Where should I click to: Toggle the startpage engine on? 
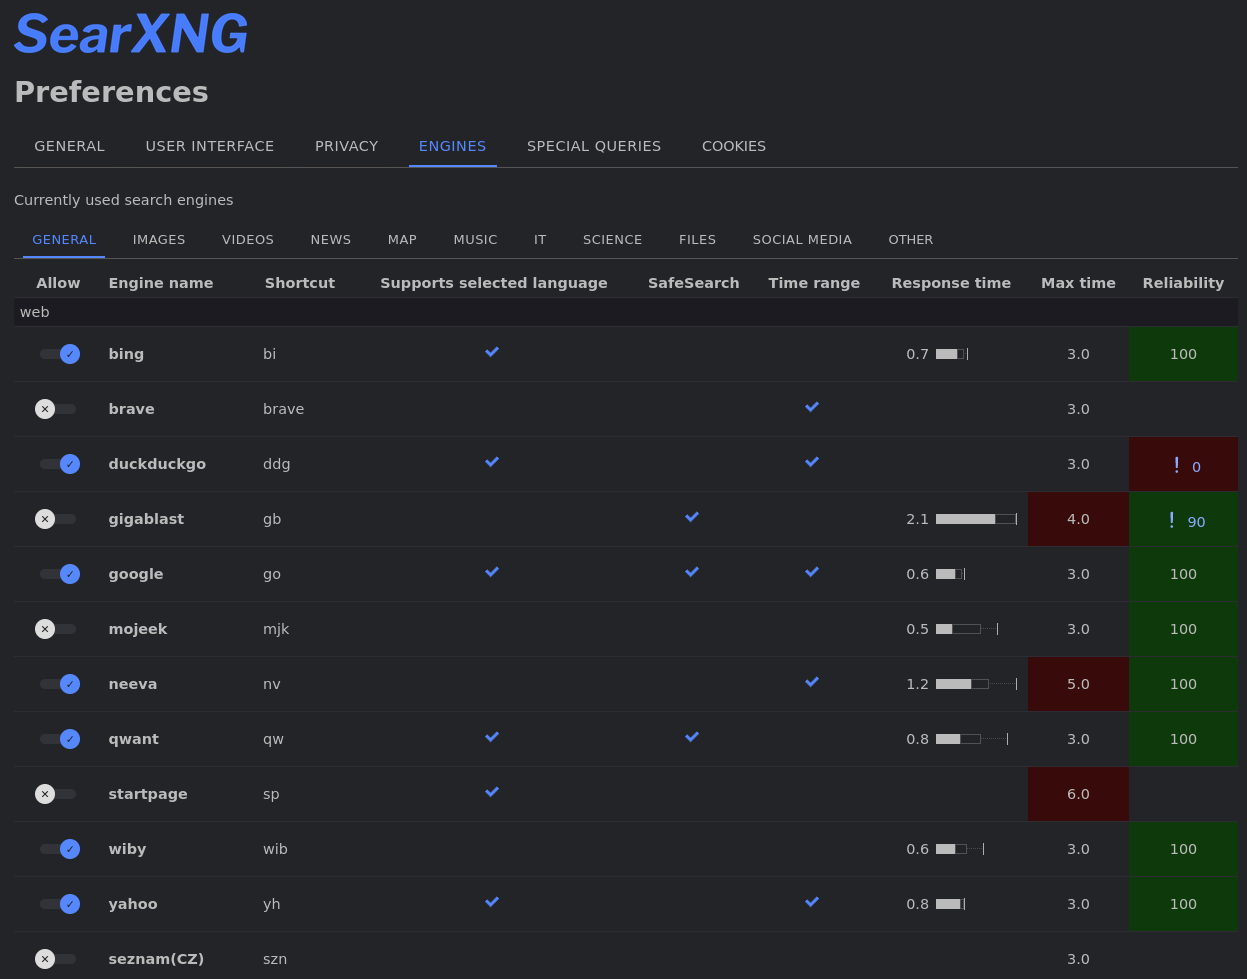point(55,794)
